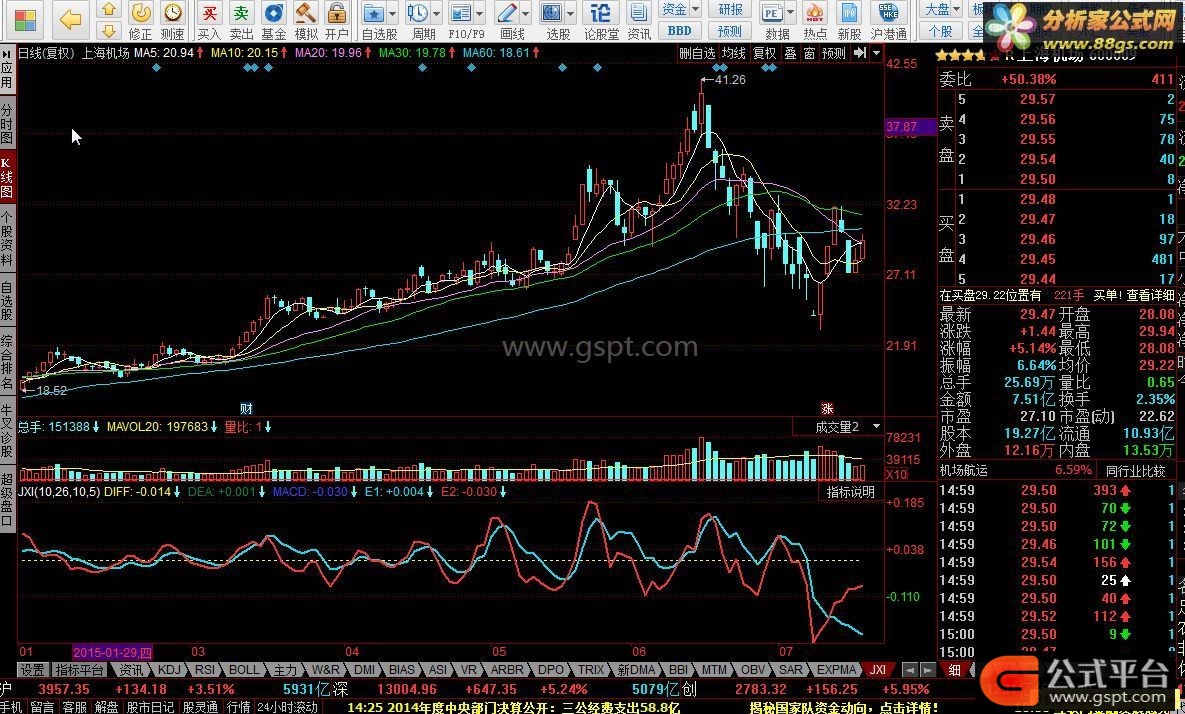The width and height of the screenshot is (1185, 714).
Task: Open 股市日记 in the status bar
Action: (x=150, y=707)
